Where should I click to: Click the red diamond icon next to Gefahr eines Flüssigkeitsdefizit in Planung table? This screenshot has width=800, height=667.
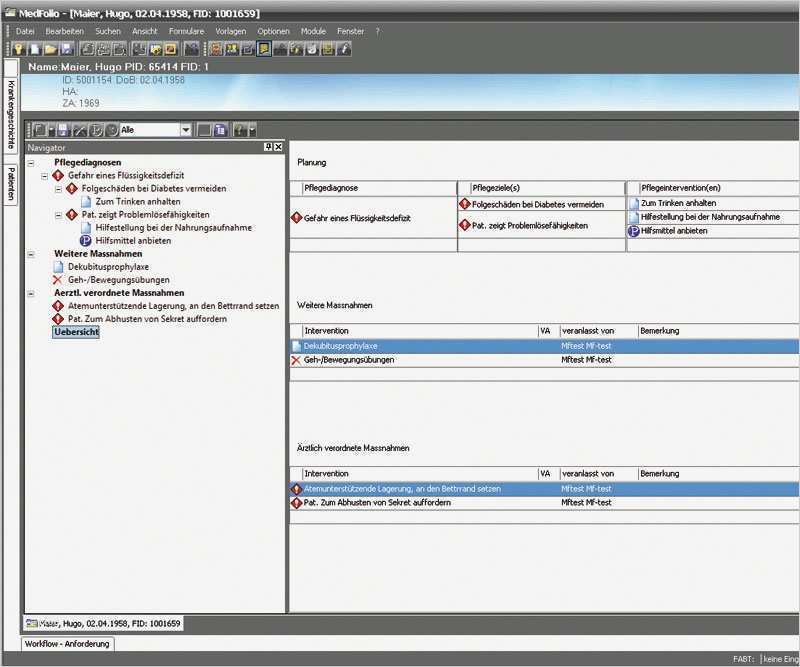[296, 218]
